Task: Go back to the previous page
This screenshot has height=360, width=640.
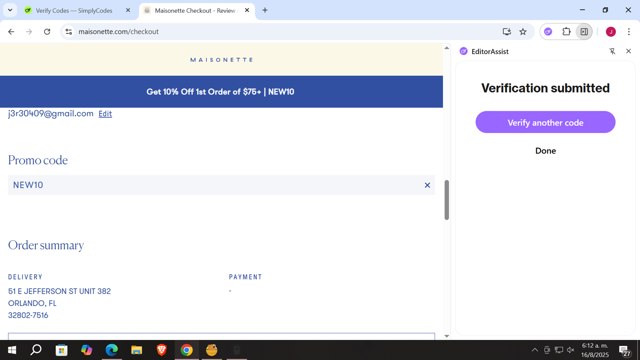Action: (x=11, y=31)
